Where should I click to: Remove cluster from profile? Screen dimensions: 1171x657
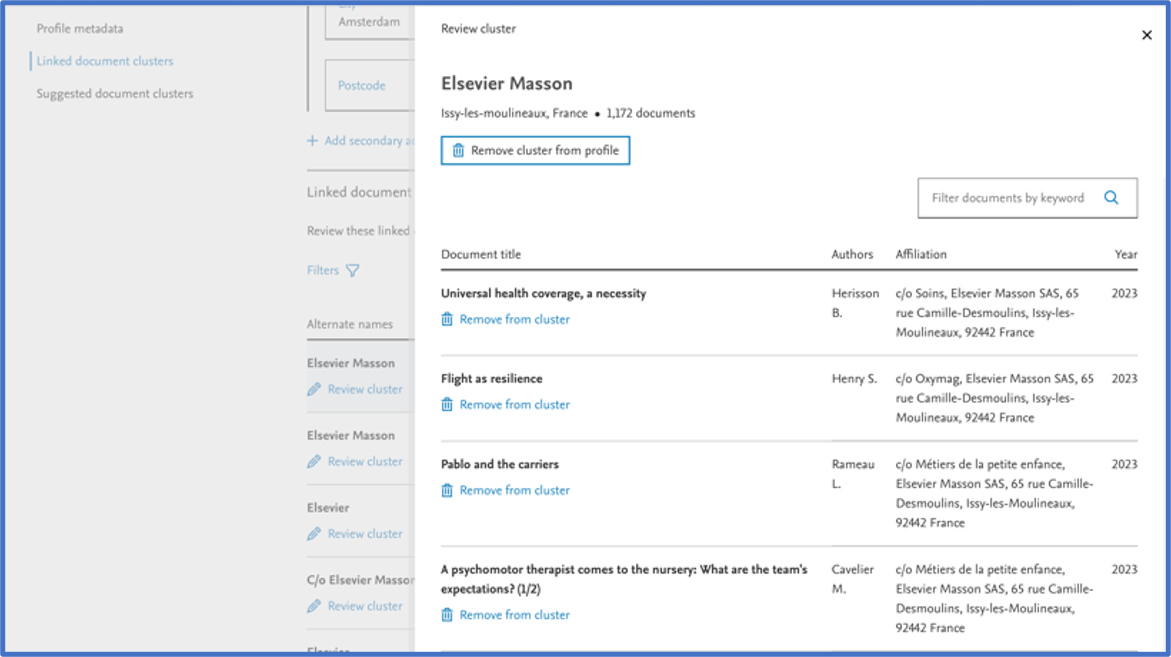tap(535, 151)
